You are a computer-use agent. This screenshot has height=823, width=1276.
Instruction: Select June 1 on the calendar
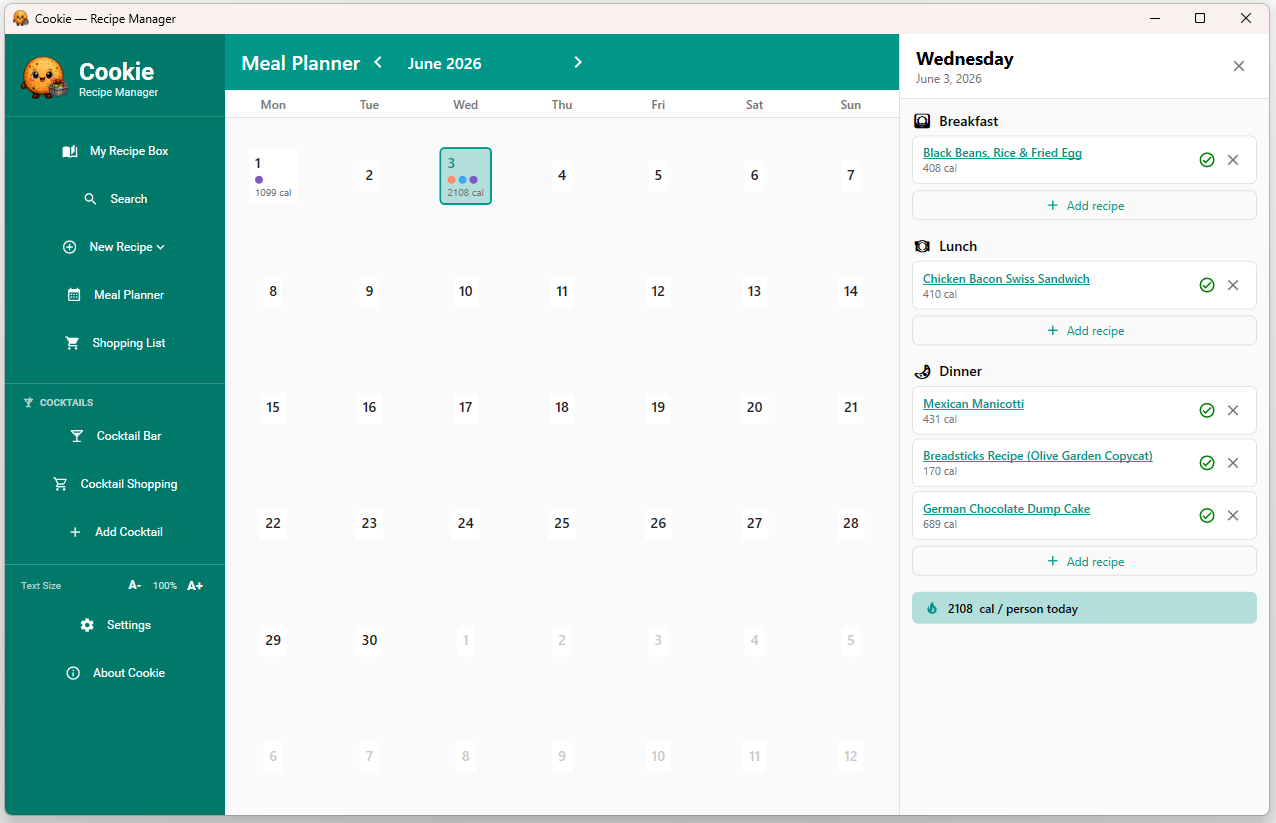273,176
